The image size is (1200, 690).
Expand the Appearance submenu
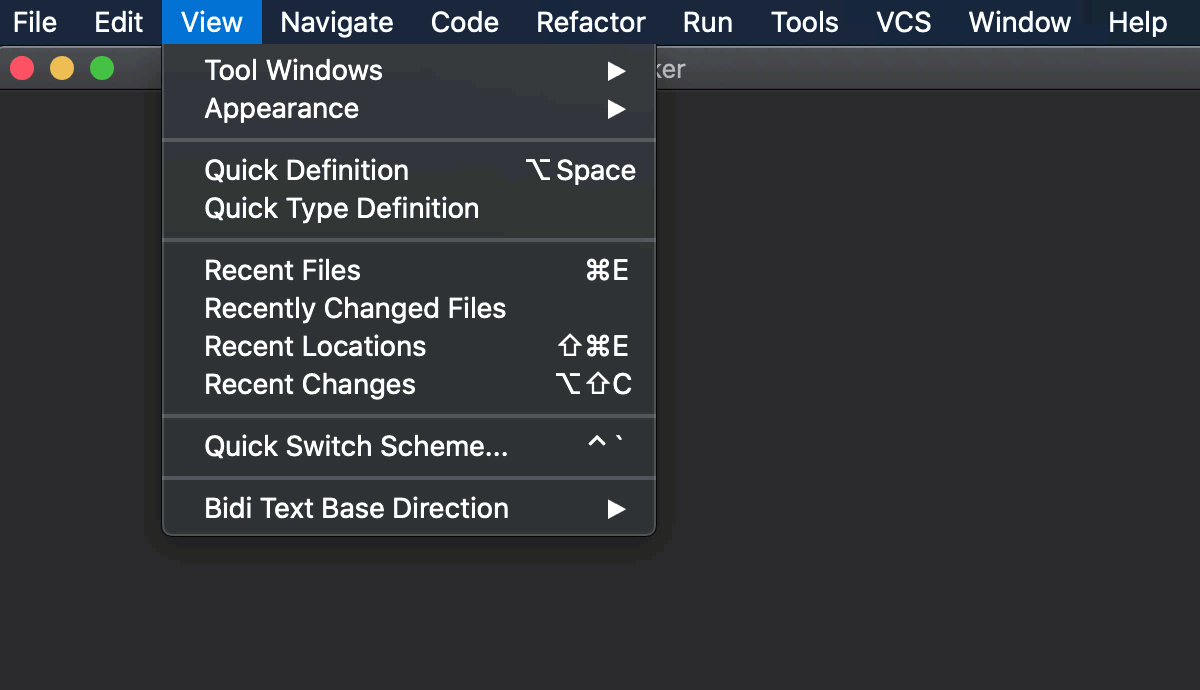pos(282,109)
